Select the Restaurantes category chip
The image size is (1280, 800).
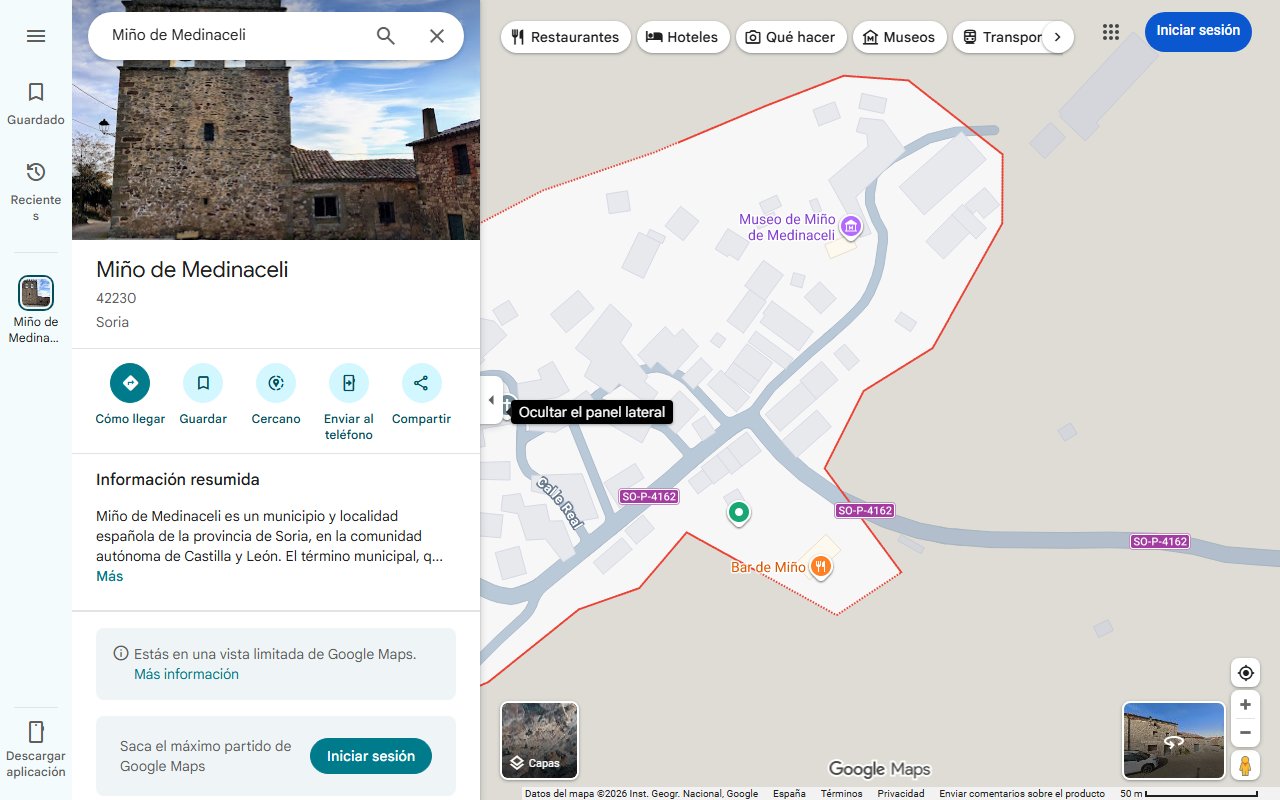tap(565, 36)
